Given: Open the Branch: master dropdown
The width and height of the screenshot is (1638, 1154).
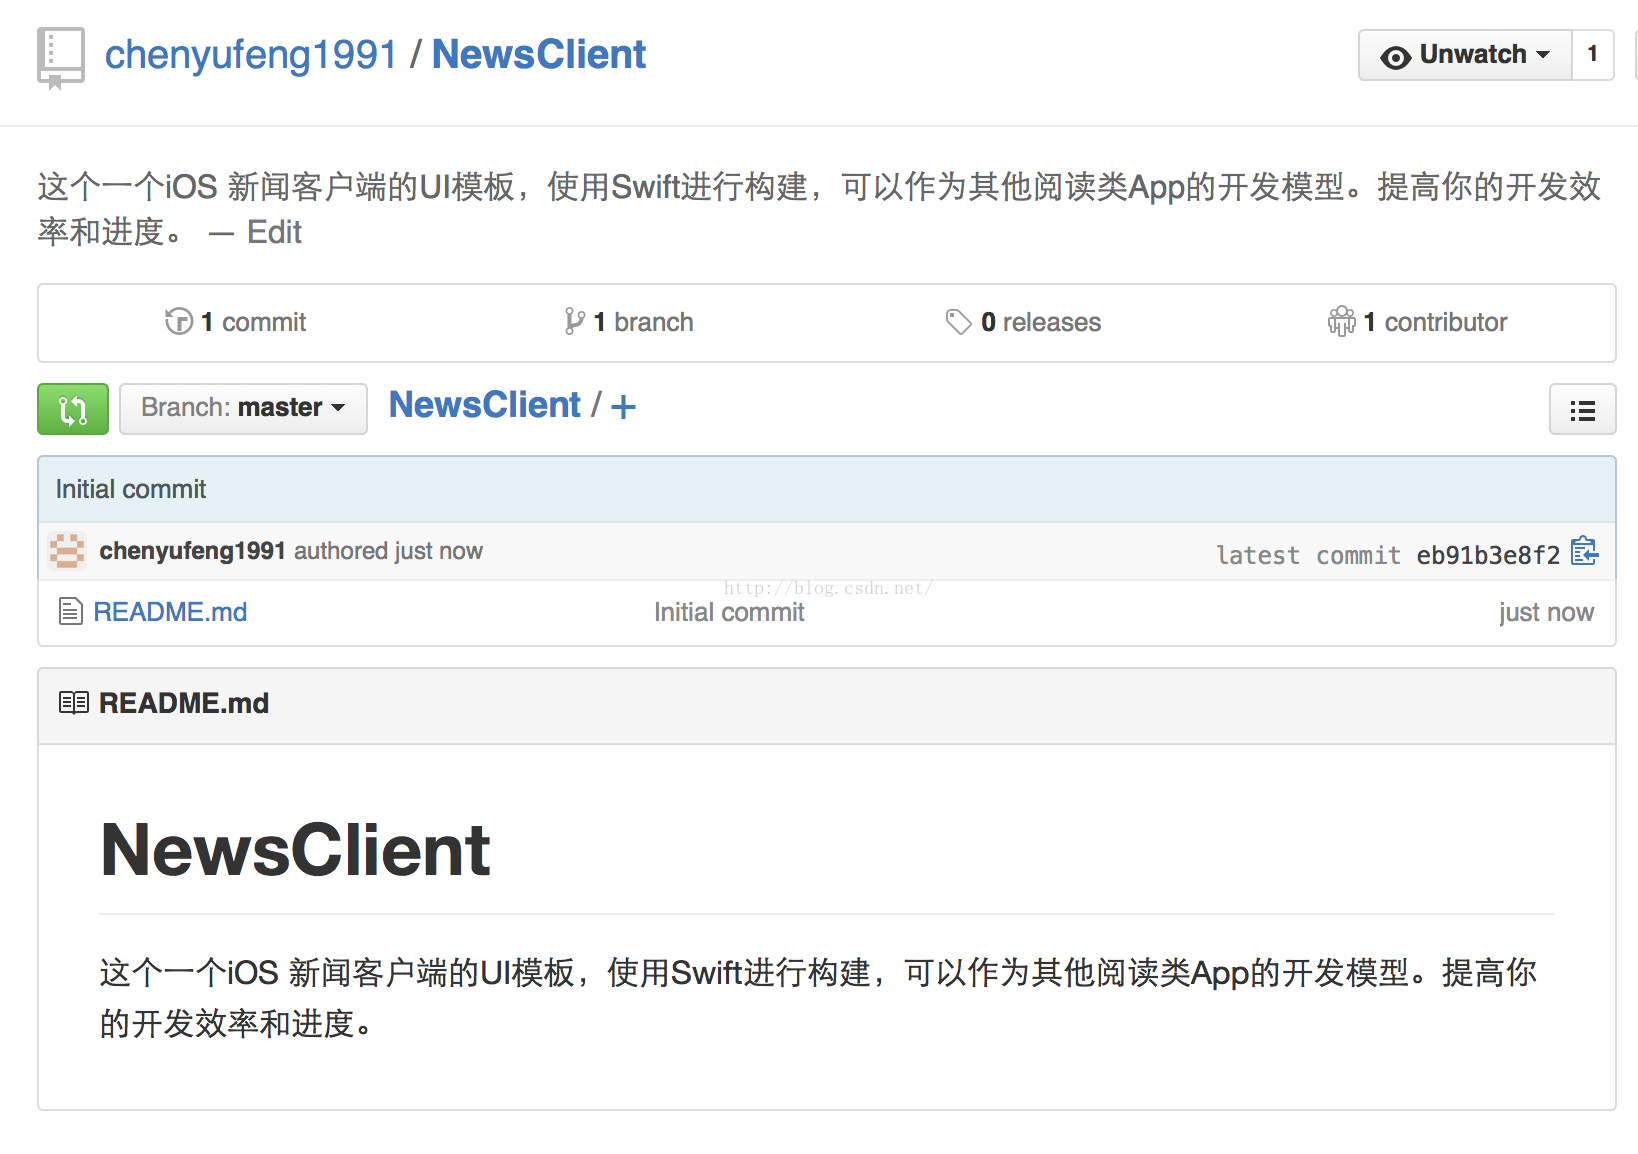Looking at the screenshot, I should click(x=243, y=409).
